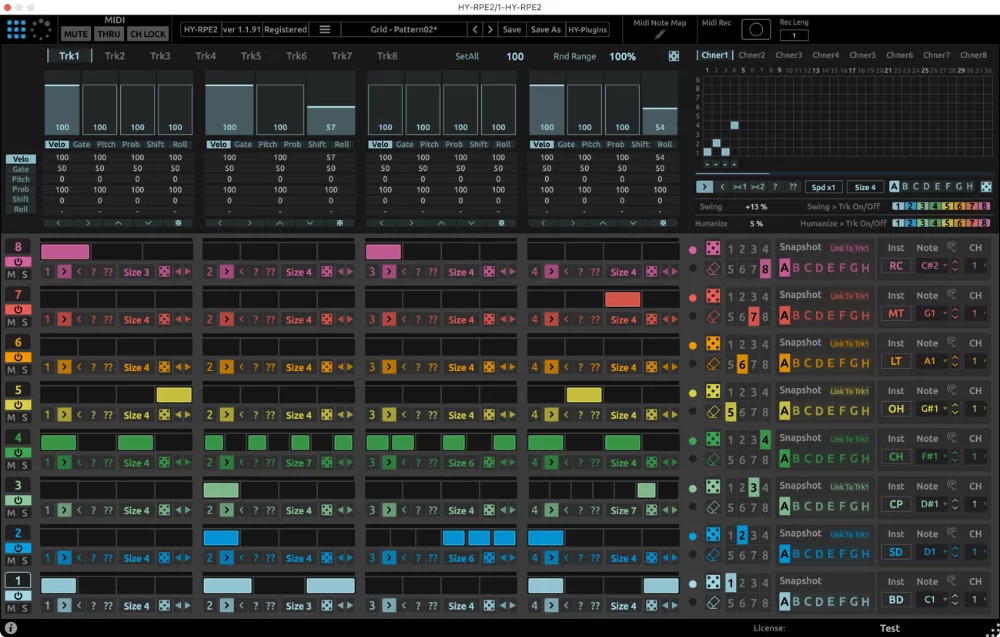The image size is (1000, 637).
Task: Enable CH LOCK in the MIDI section
Action: pyautogui.click(x=148, y=33)
